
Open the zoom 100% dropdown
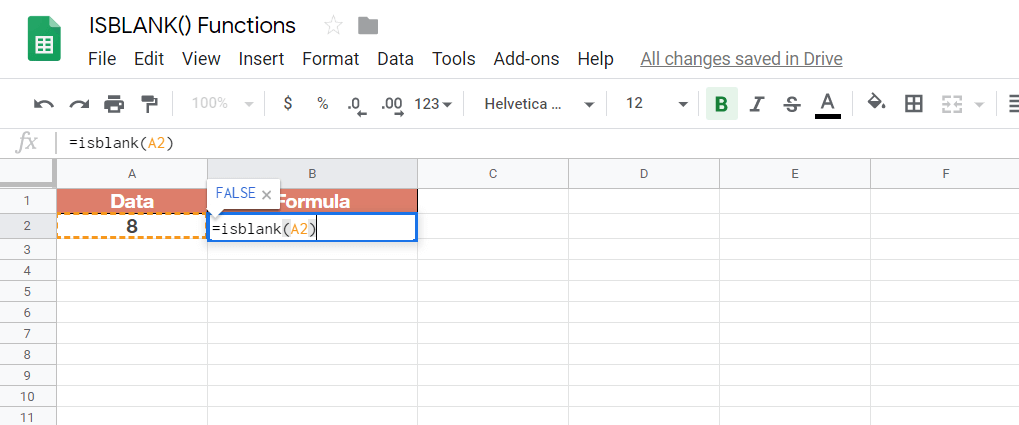click(222, 104)
